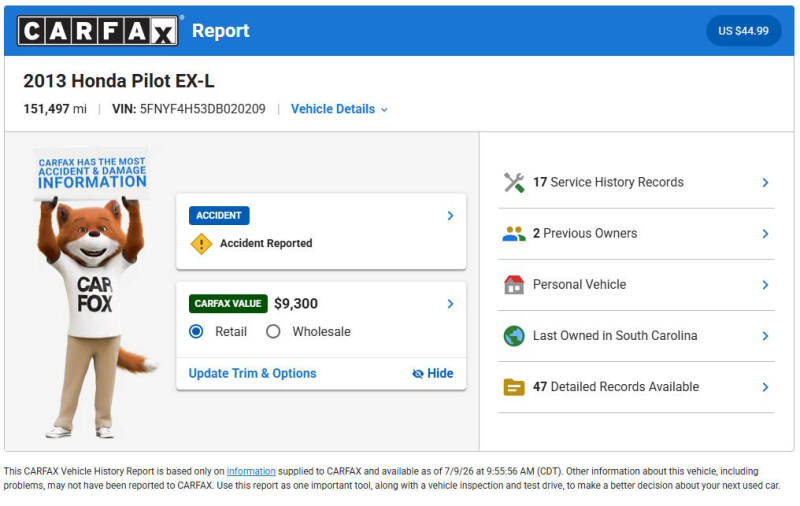This screenshot has width=800, height=506.
Task: Click the wrench Service History icon
Action: pos(514,183)
